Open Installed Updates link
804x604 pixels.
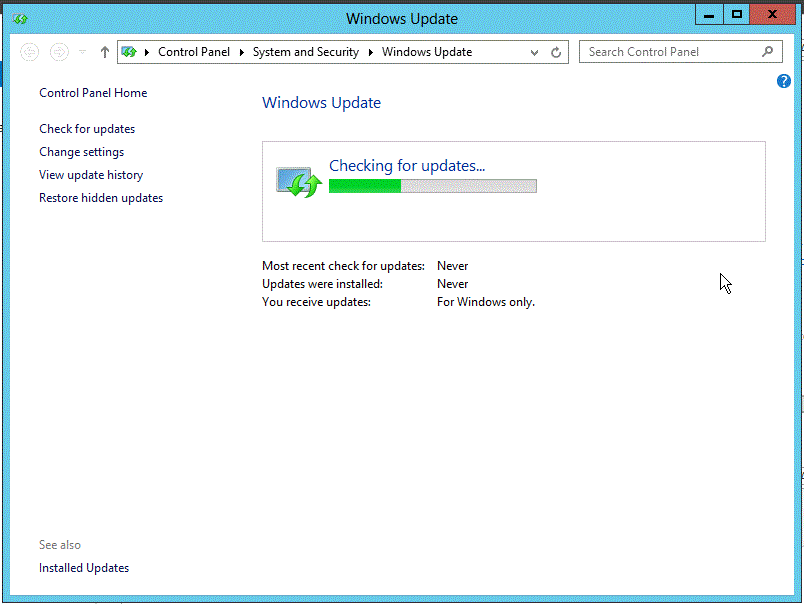(84, 568)
